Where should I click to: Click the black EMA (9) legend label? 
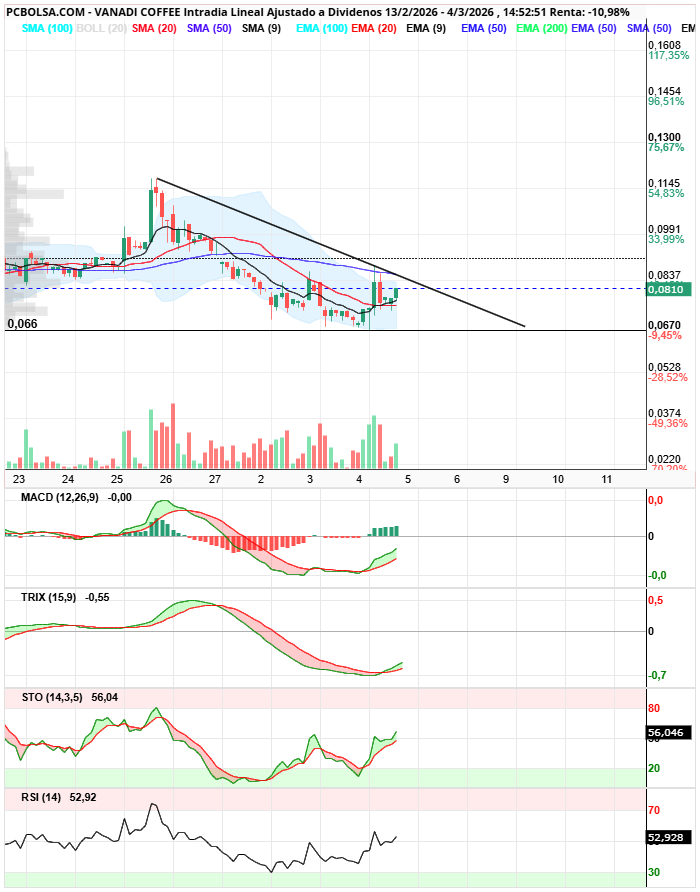pyautogui.click(x=426, y=28)
